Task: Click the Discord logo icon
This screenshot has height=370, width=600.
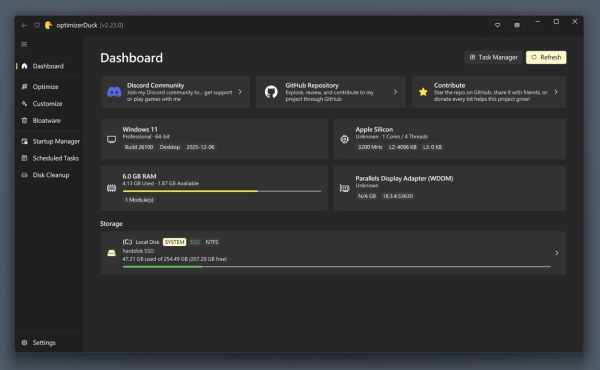Action: pyautogui.click(x=114, y=92)
